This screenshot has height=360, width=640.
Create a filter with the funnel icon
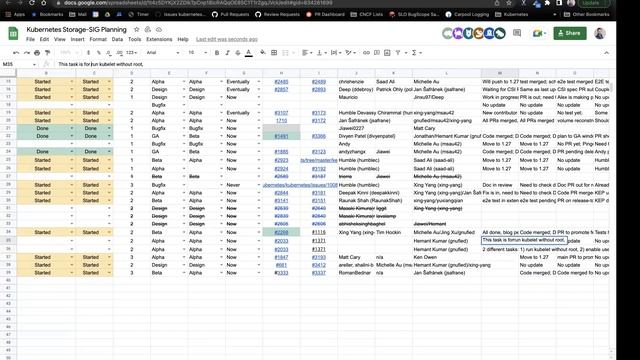tap(398, 53)
